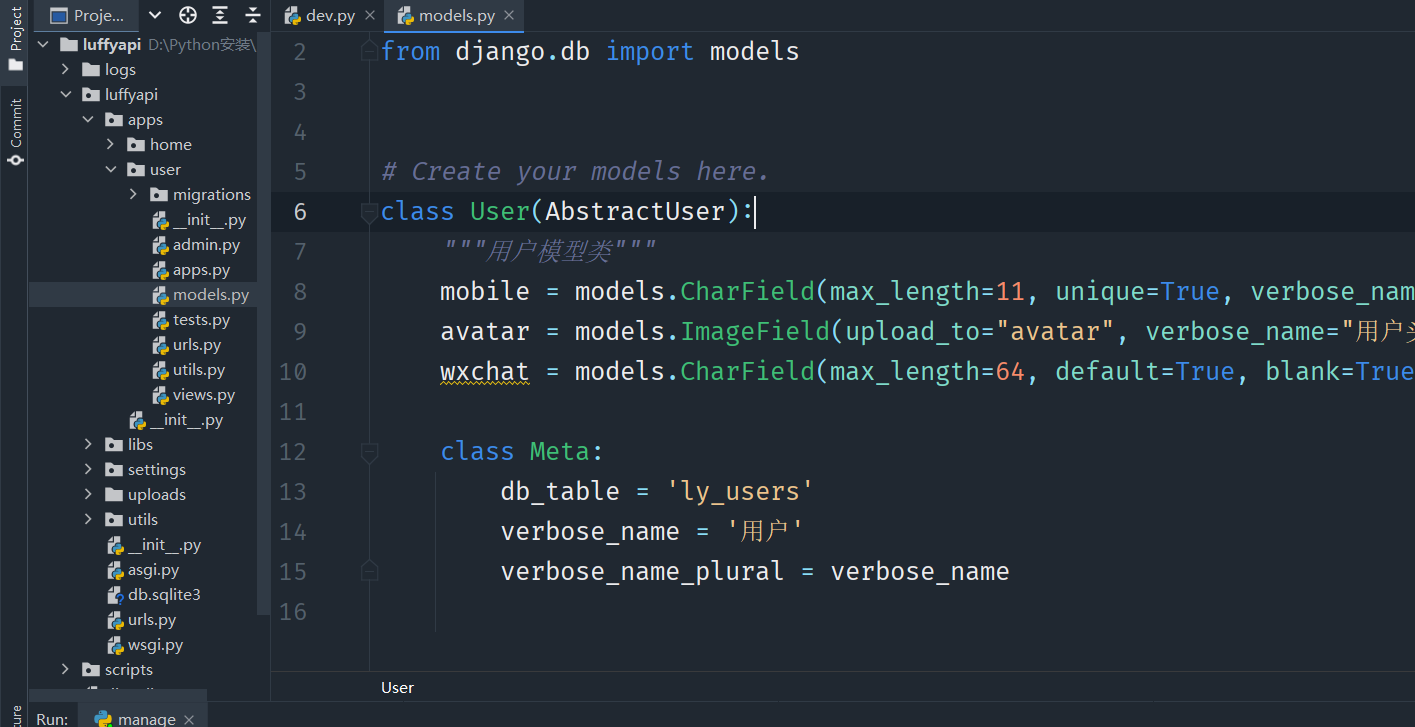This screenshot has width=1415, height=727.
Task: Click the AbstractUser base class name
Action: [635, 211]
